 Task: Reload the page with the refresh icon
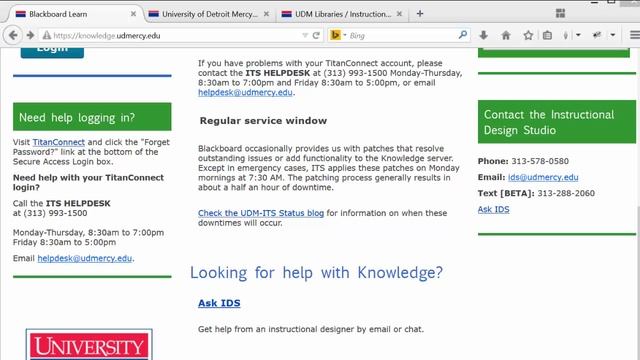[316, 36]
